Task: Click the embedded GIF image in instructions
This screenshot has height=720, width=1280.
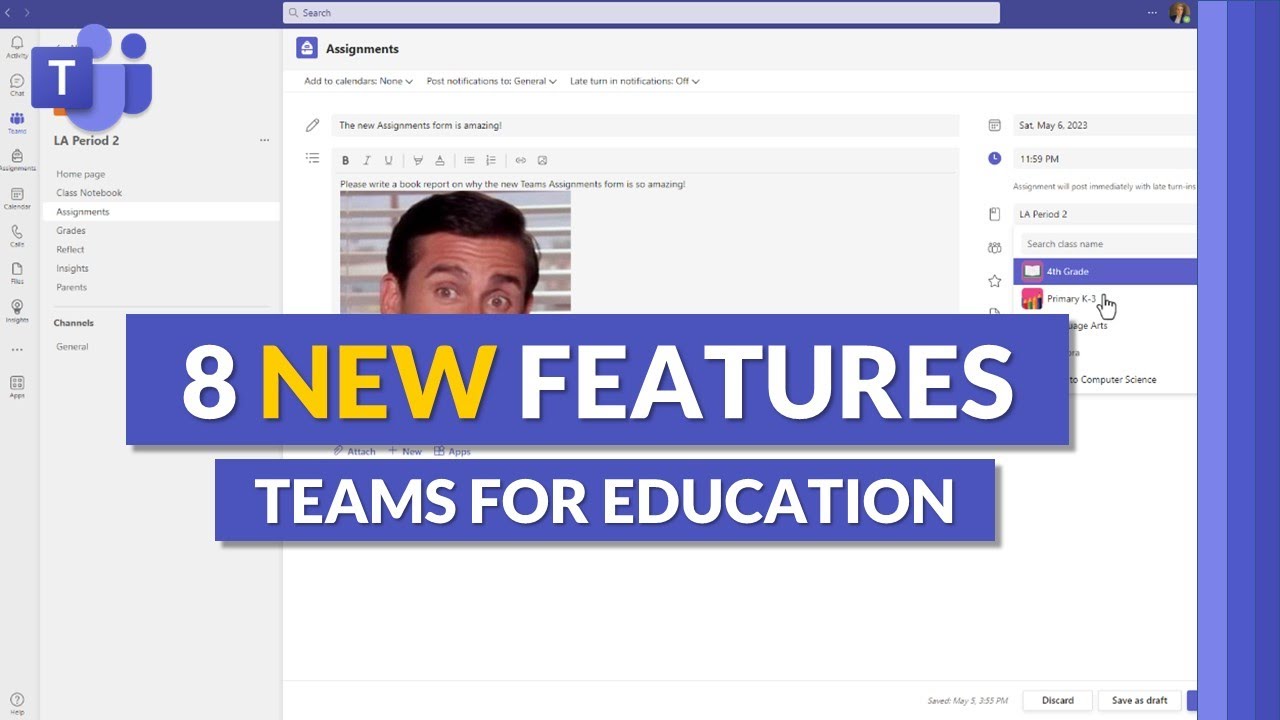Action: (455, 252)
